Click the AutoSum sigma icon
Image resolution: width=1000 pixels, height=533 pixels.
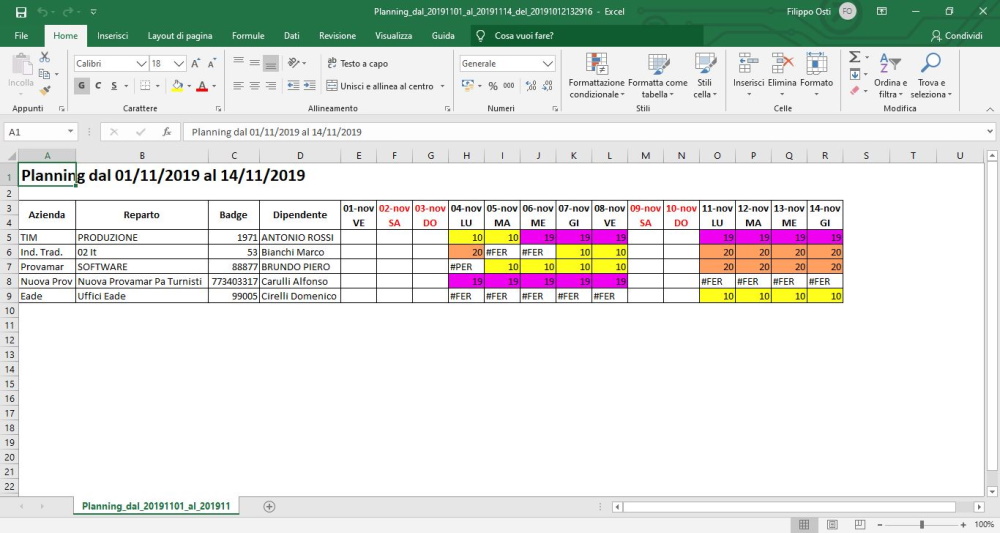(x=855, y=57)
